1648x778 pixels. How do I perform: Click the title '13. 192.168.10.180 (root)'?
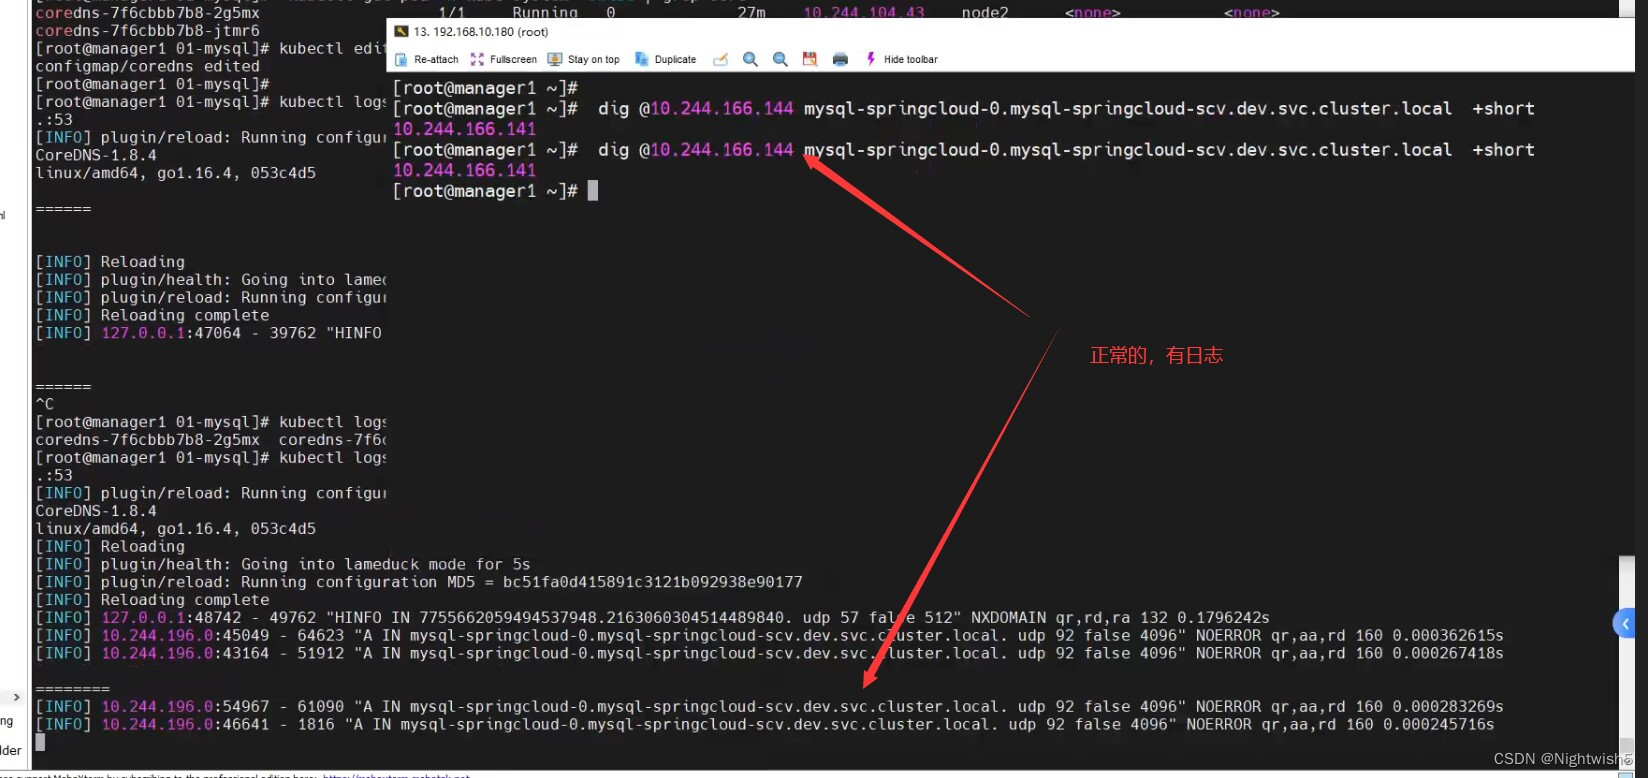(481, 31)
